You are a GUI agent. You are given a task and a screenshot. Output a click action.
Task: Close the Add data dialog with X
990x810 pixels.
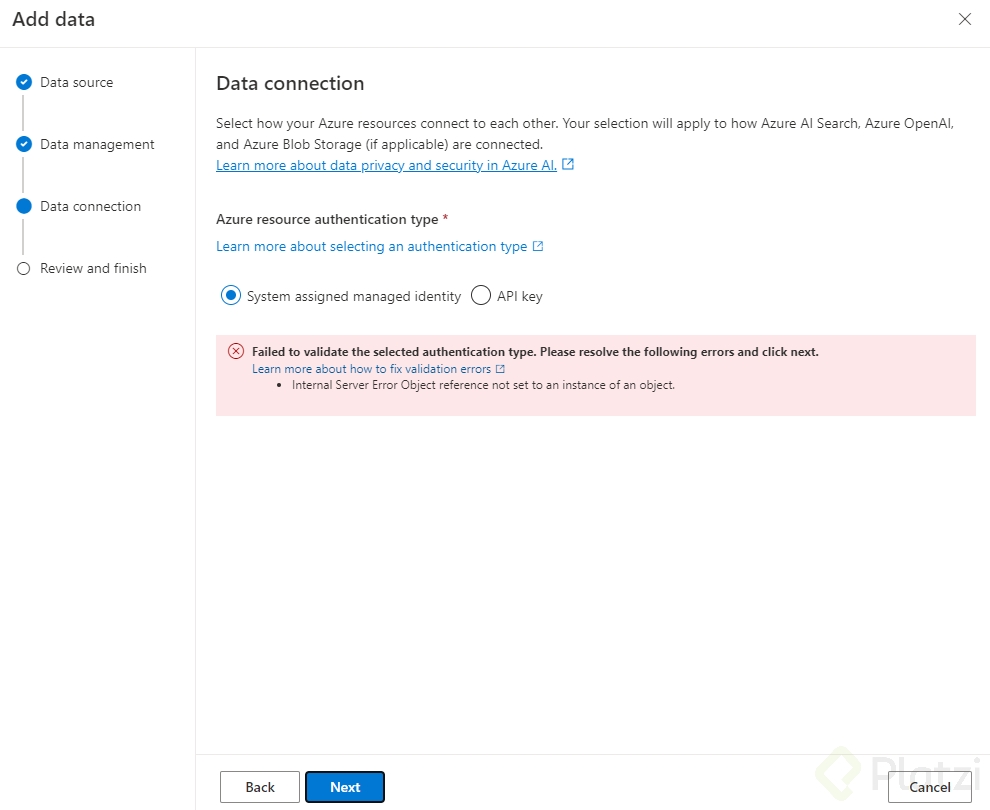point(965,19)
